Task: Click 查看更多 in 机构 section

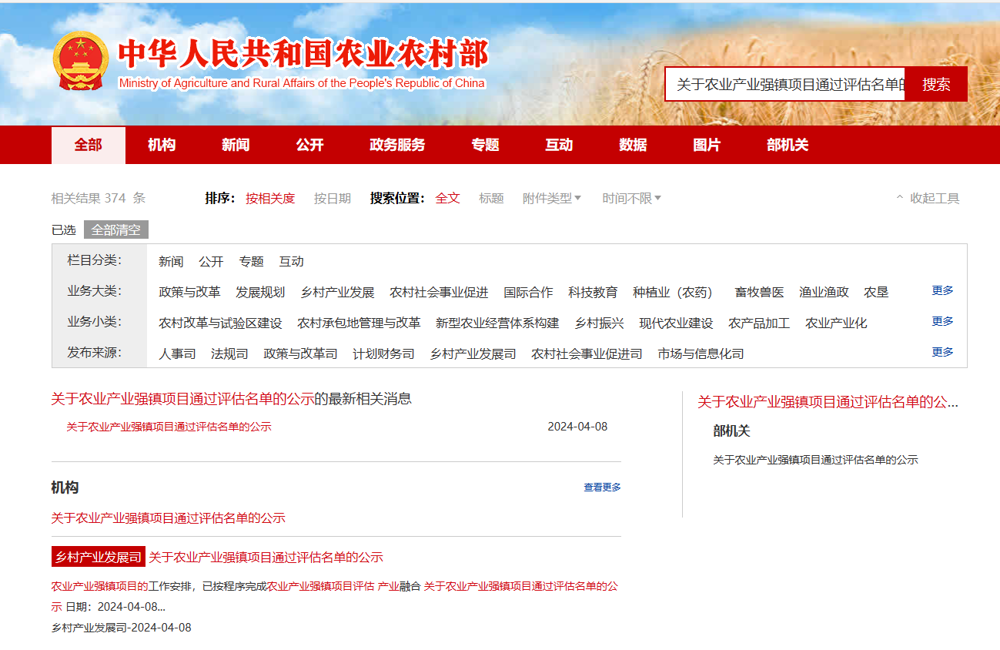Action: [602, 488]
